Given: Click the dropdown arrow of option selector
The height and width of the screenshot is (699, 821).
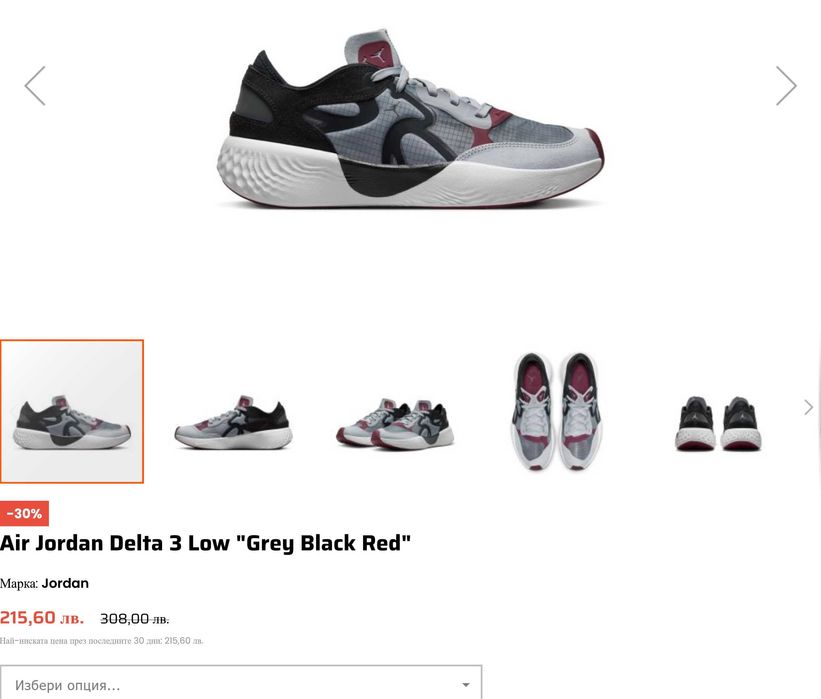Looking at the screenshot, I should tap(465, 685).
